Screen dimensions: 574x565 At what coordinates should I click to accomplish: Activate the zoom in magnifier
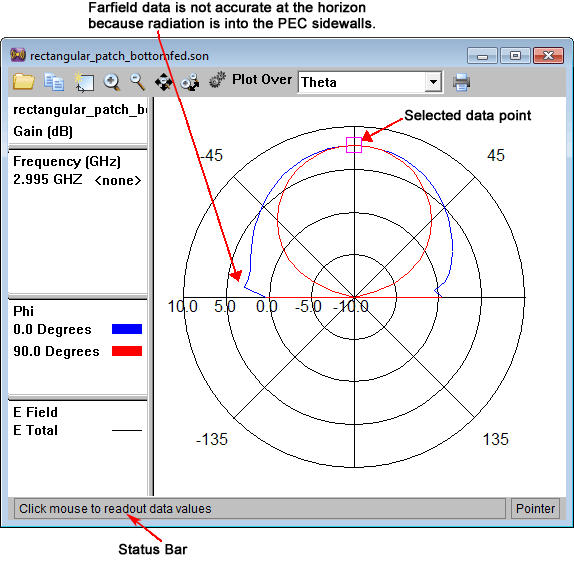pyautogui.click(x=111, y=82)
